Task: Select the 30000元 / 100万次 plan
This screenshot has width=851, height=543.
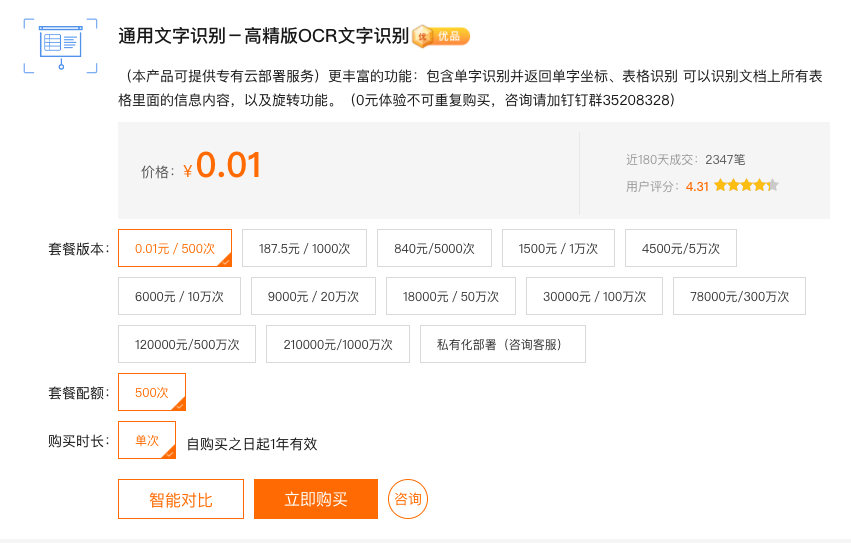Action: click(x=594, y=296)
